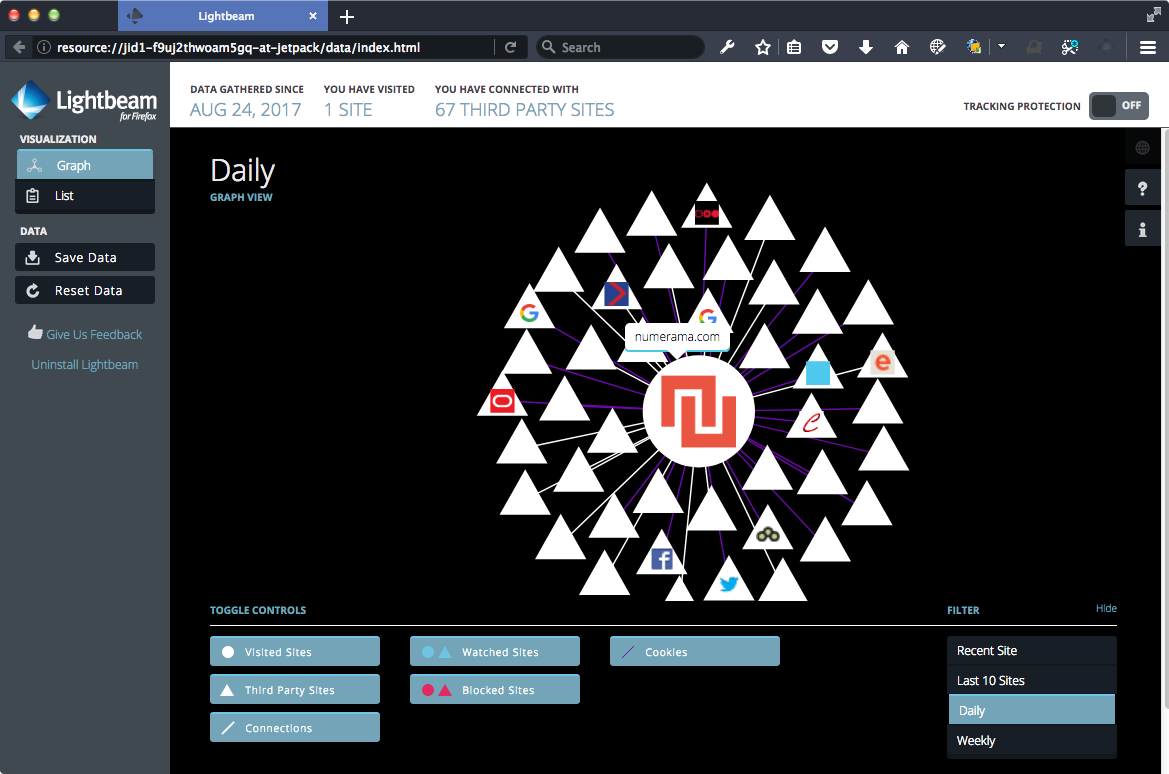Click the numerama.com tooltip label
1169x774 pixels.
(677, 337)
